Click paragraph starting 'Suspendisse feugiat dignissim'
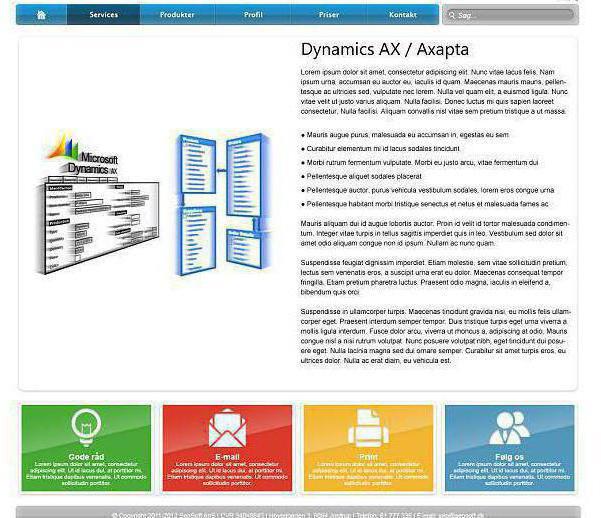The height and width of the screenshot is (518, 601). (x=434, y=277)
